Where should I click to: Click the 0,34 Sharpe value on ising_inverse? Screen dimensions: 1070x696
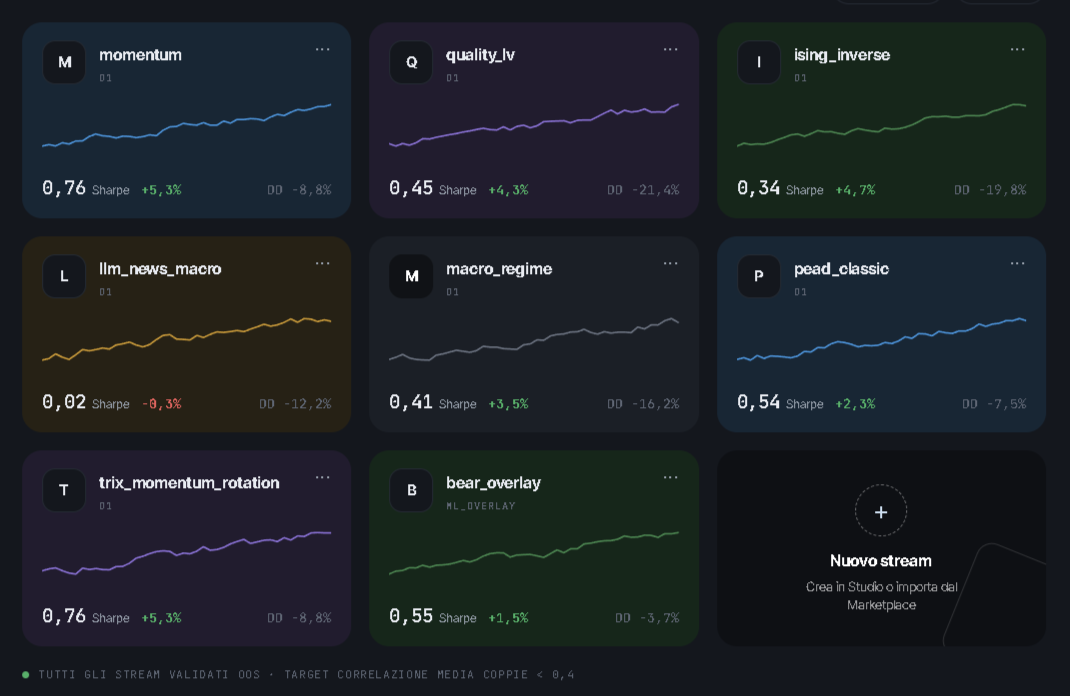click(759, 188)
